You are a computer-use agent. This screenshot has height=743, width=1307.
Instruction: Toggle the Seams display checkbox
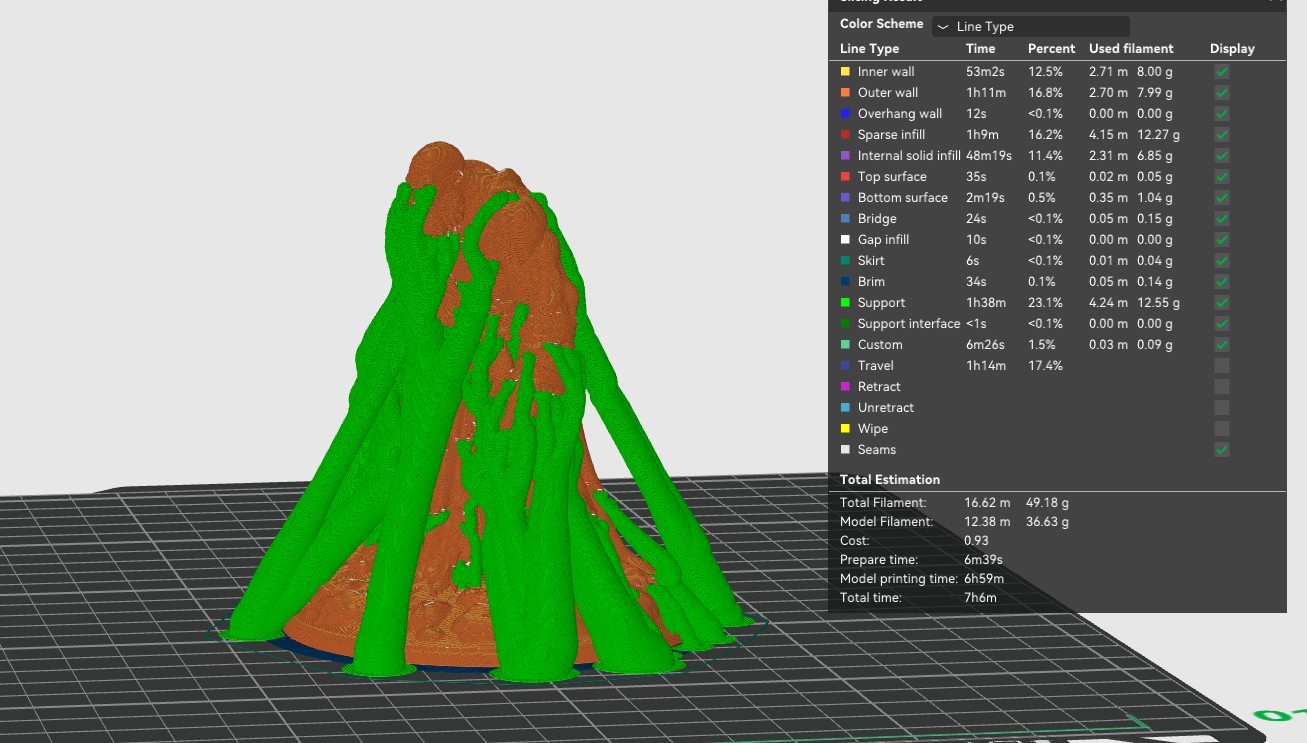[1222, 450]
